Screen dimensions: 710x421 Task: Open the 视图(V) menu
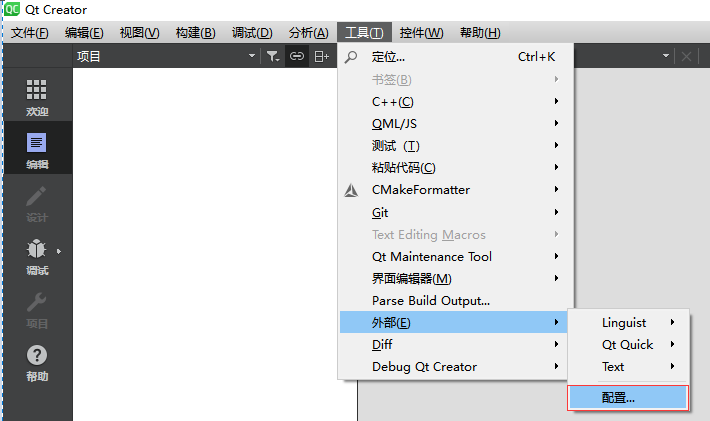click(x=139, y=33)
